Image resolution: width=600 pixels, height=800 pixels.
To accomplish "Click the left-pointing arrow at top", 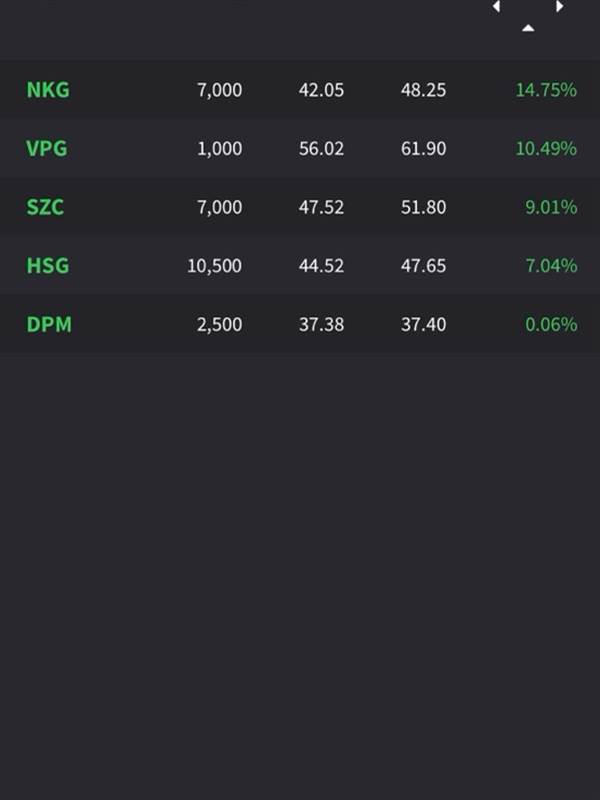I will 496,6.
